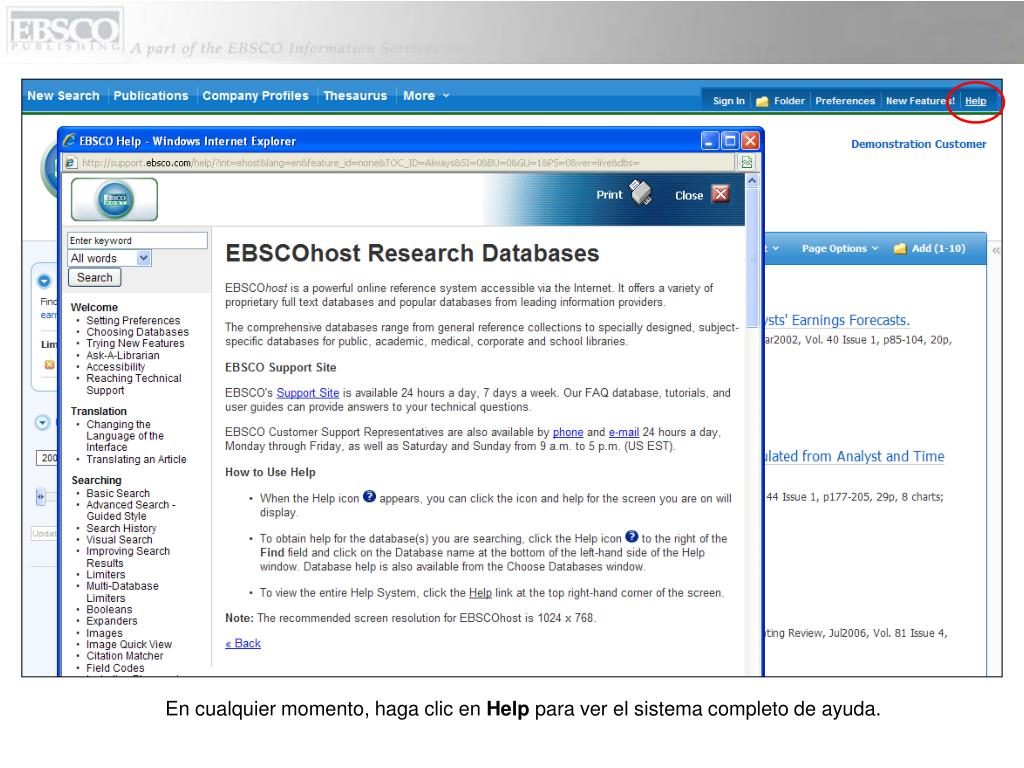Open Basic Search help topic
The height and width of the screenshot is (768, 1024).
pos(118,493)
